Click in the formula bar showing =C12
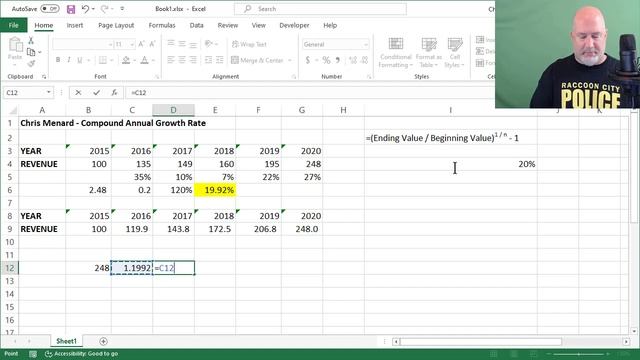Viewport: 640px width, 360px height. (x=310, y=93)
